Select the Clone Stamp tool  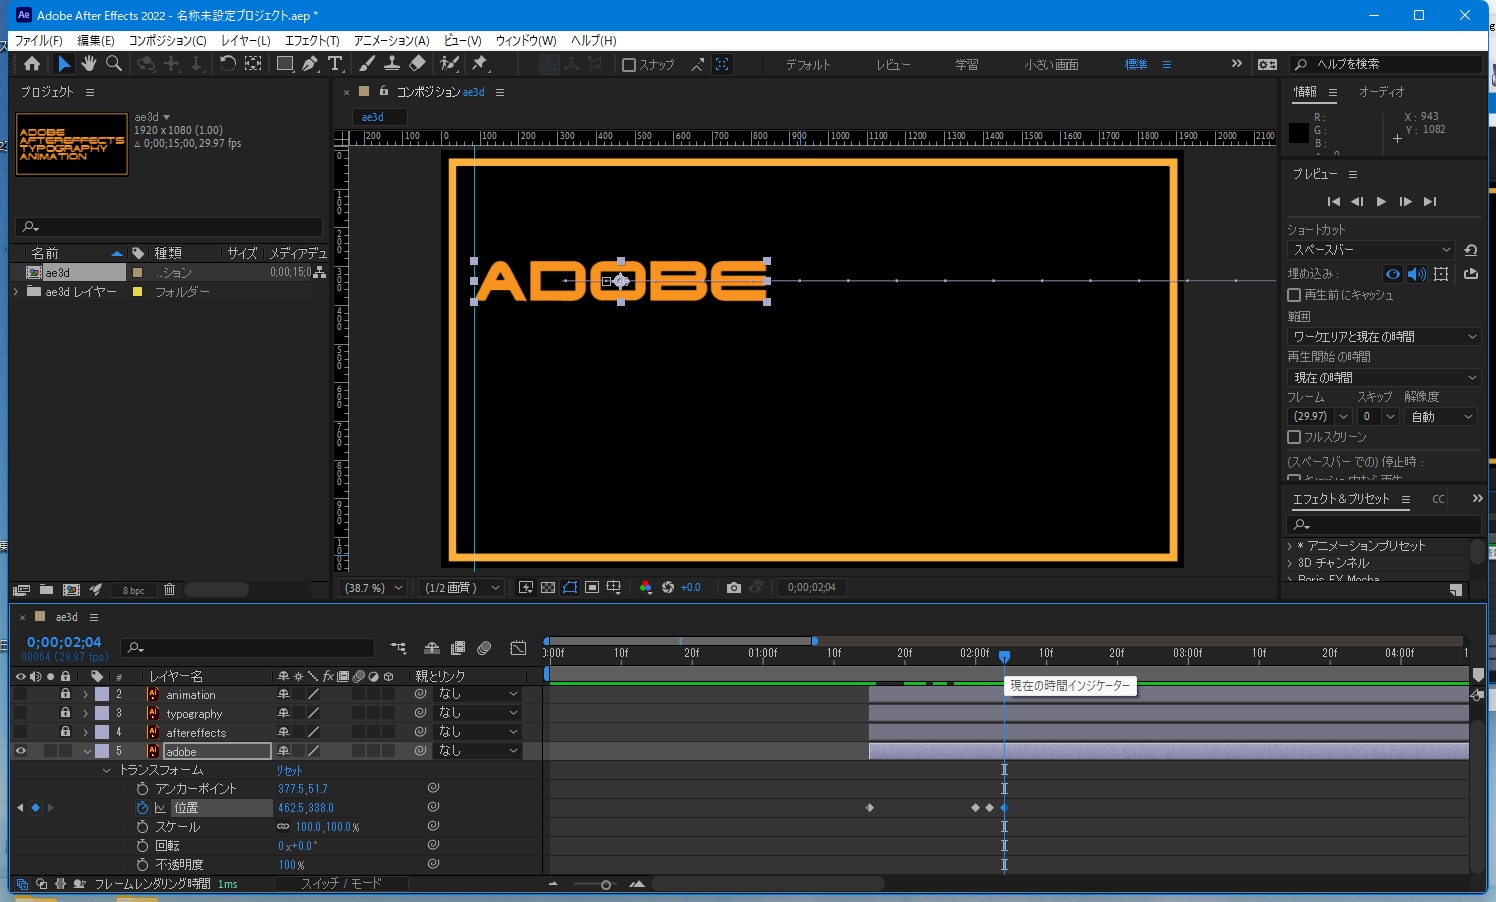click(392, 64)
